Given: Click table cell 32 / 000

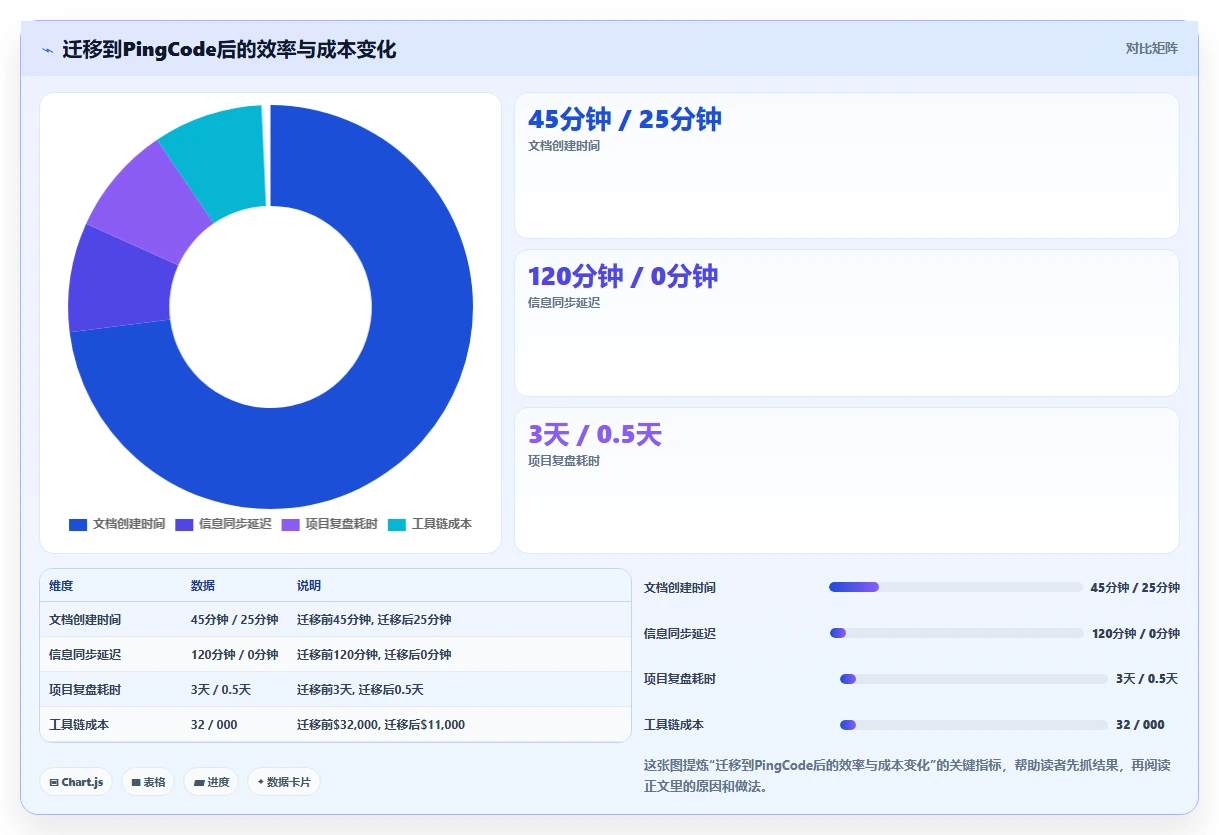Looking at the screenshot, I should point(214,725).
